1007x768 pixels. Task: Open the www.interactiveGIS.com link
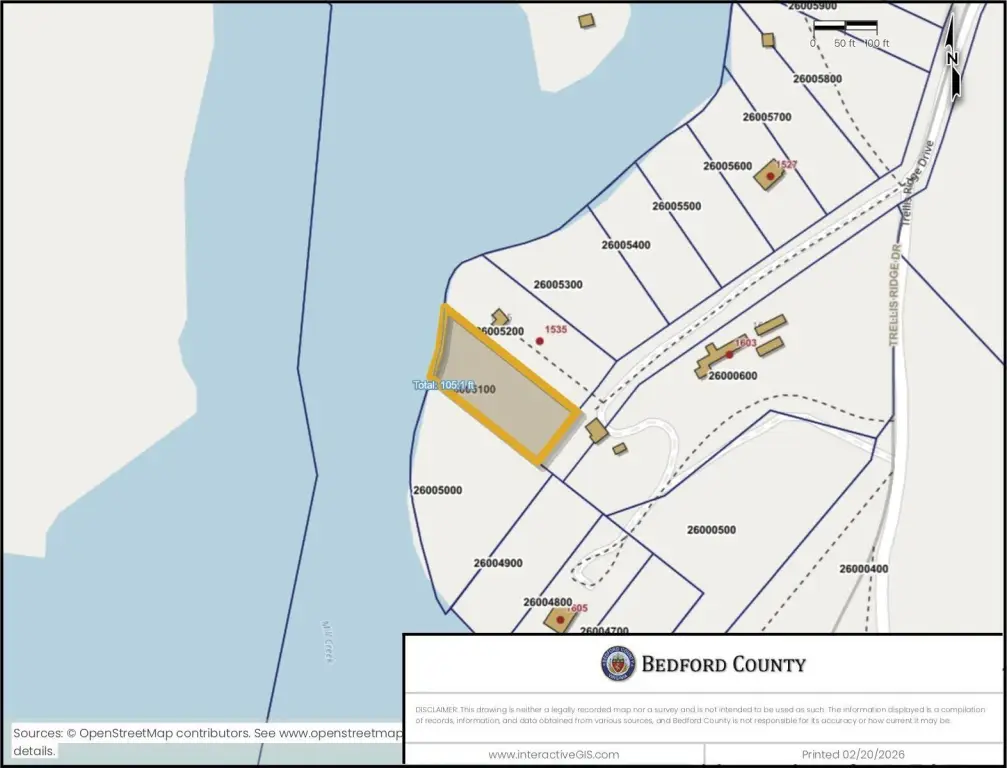point(554,755)
